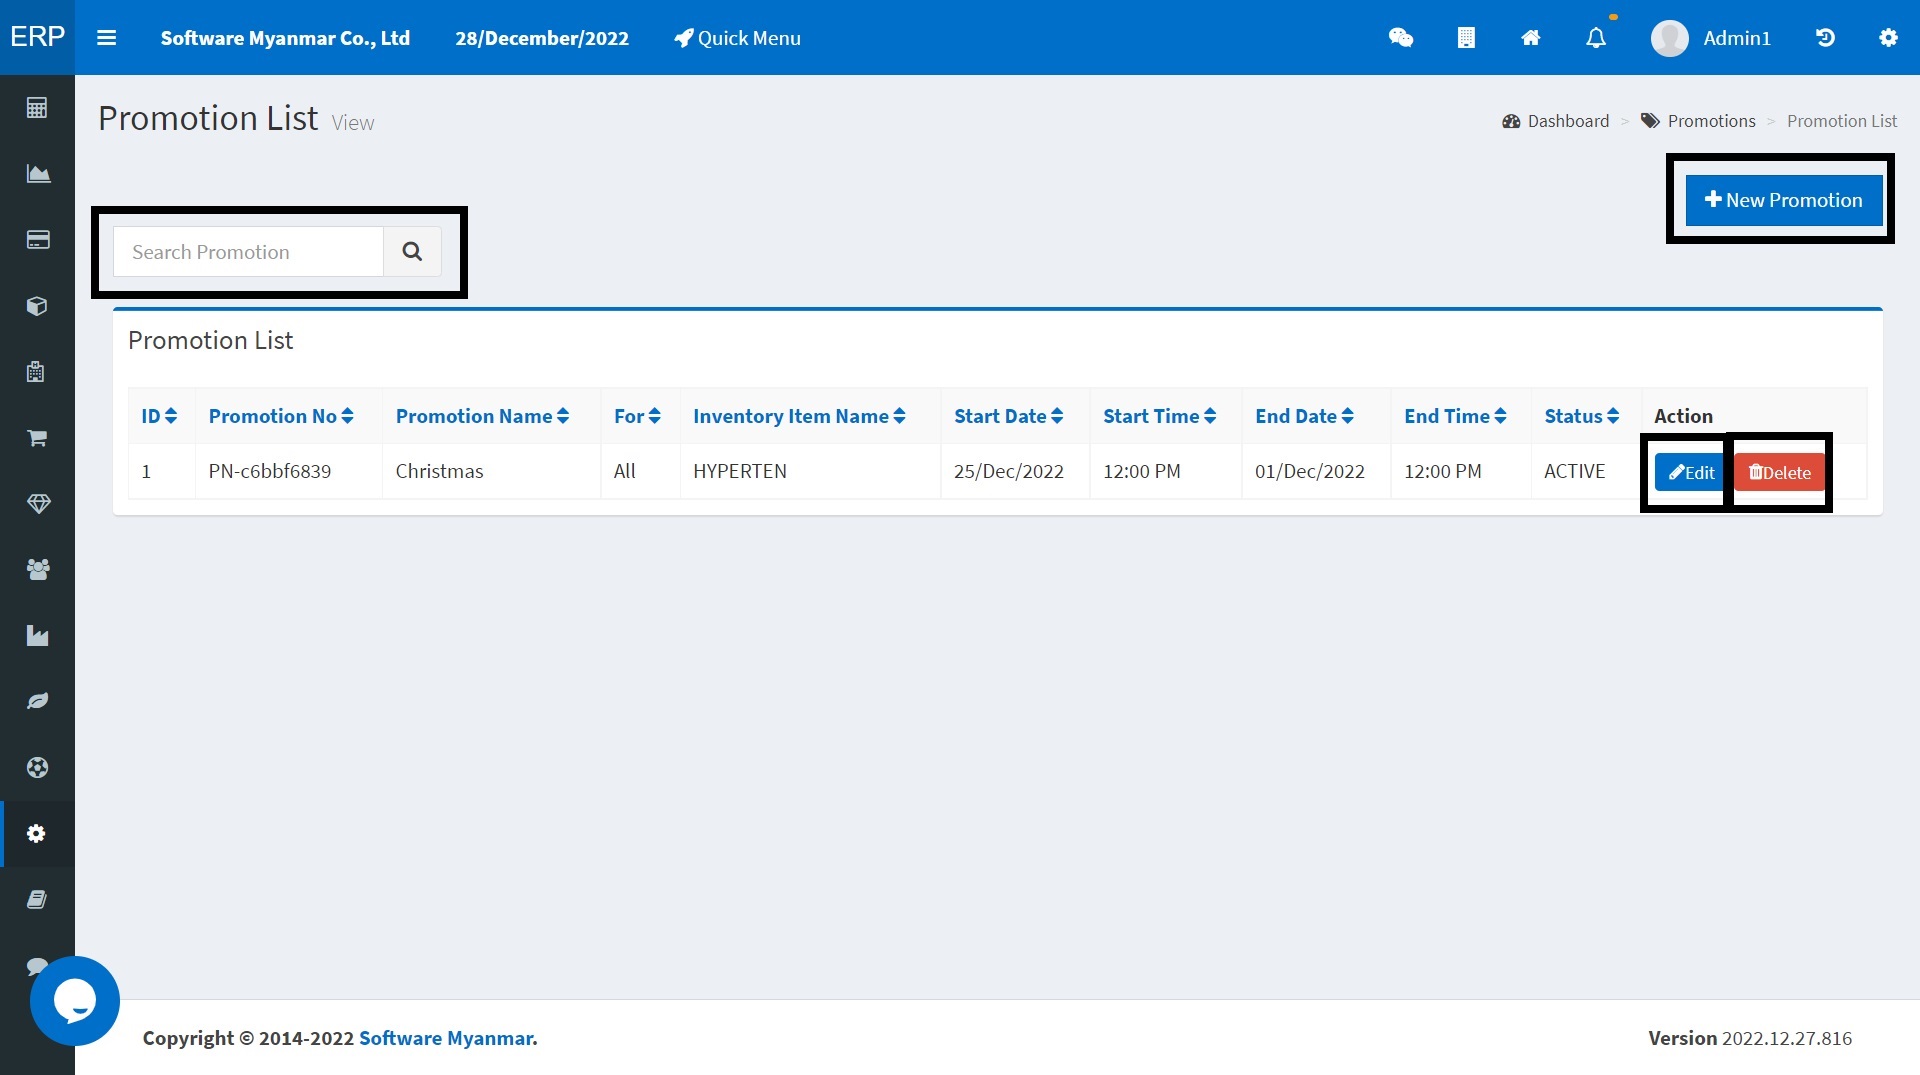Sort by Inventory Item Name column
Viewport: 1920px width, 1075px height.
[x=799, y=416]
